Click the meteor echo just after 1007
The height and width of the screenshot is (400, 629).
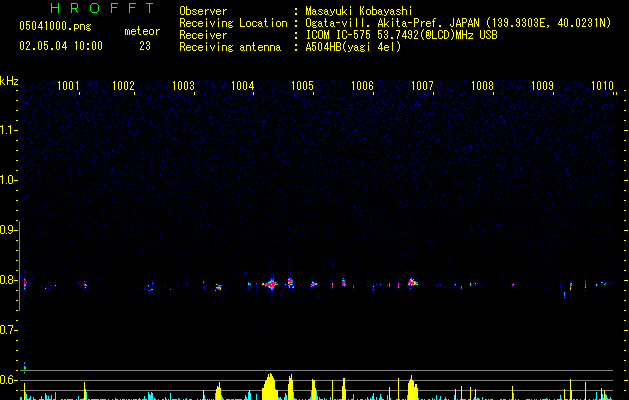412,282
